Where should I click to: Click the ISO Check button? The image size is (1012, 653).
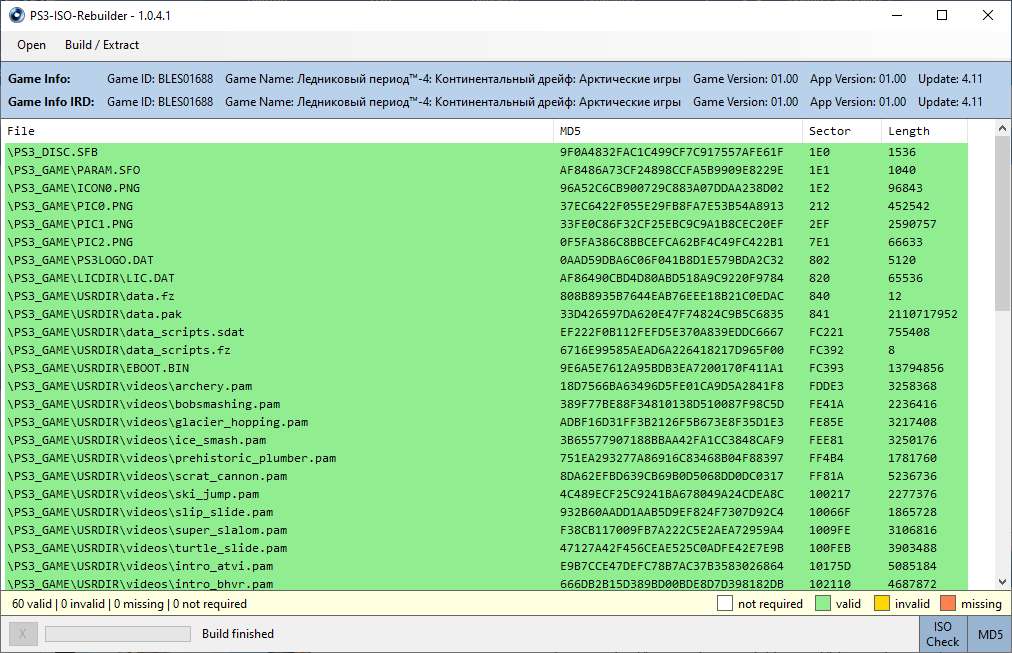click(x=943, y=634)
